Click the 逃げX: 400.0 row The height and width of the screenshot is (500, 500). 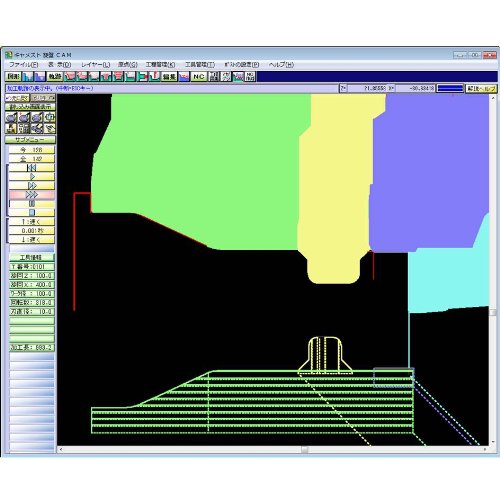click(x=32, y=285)
